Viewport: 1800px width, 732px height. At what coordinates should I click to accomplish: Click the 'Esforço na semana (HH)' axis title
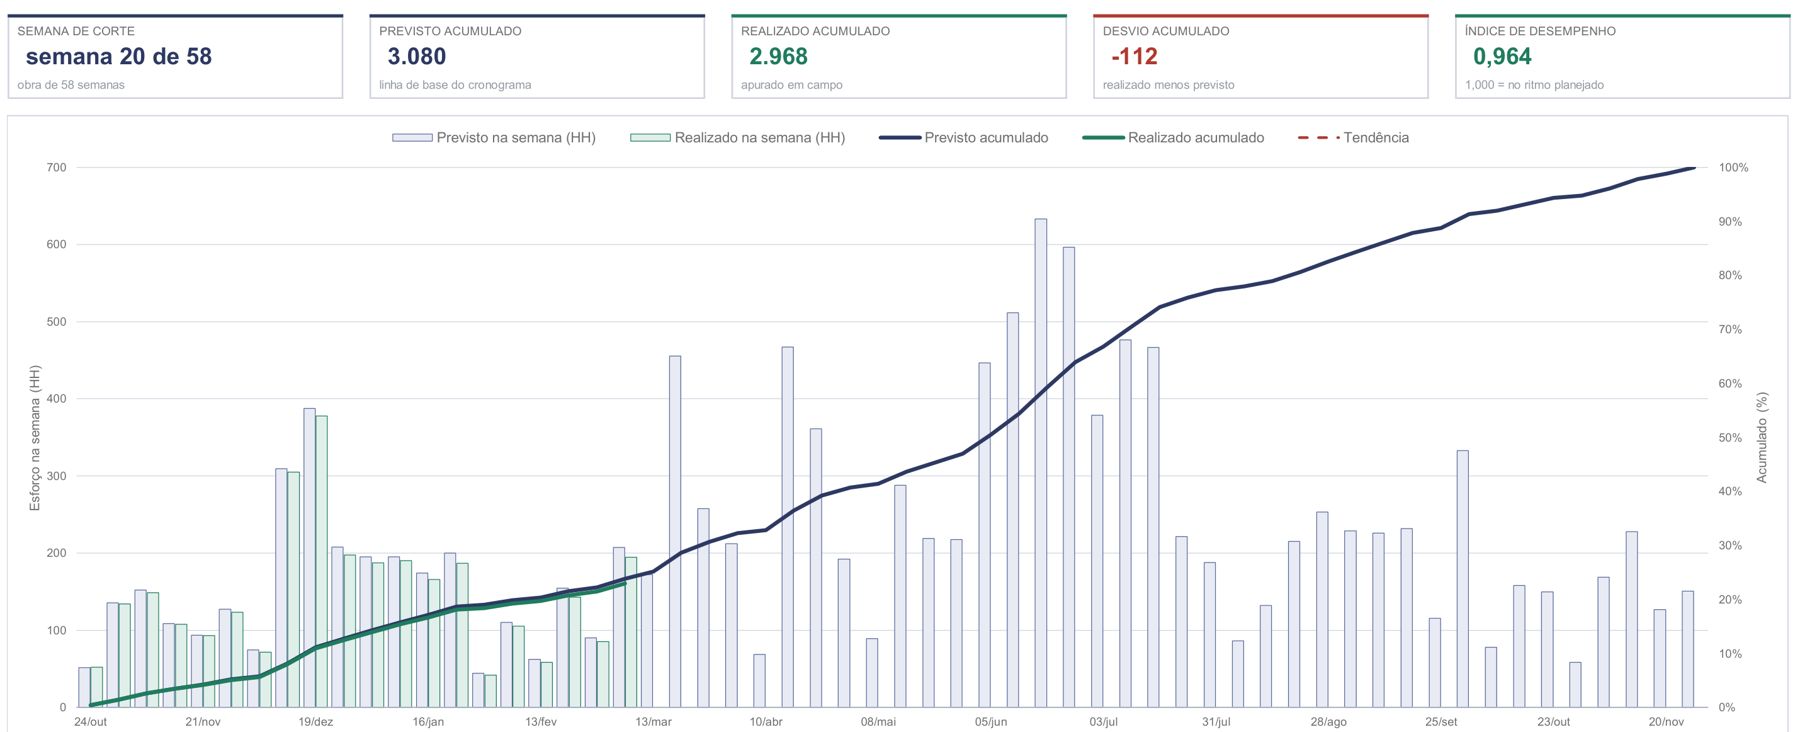tap(35, 438)
